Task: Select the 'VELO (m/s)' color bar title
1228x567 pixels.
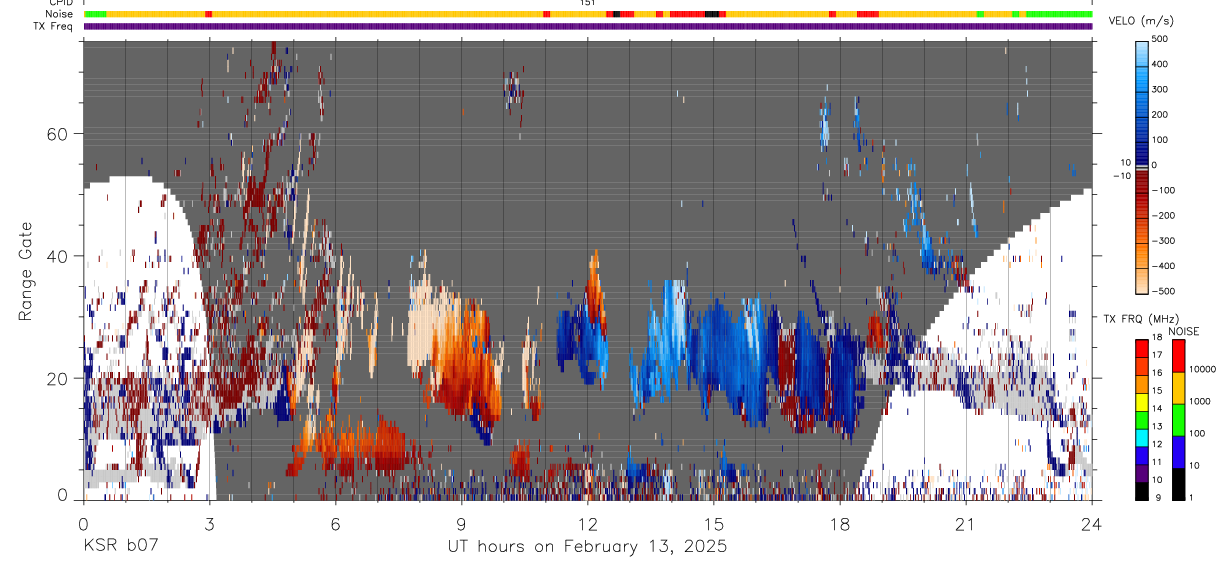Action: click(1143, 21)
